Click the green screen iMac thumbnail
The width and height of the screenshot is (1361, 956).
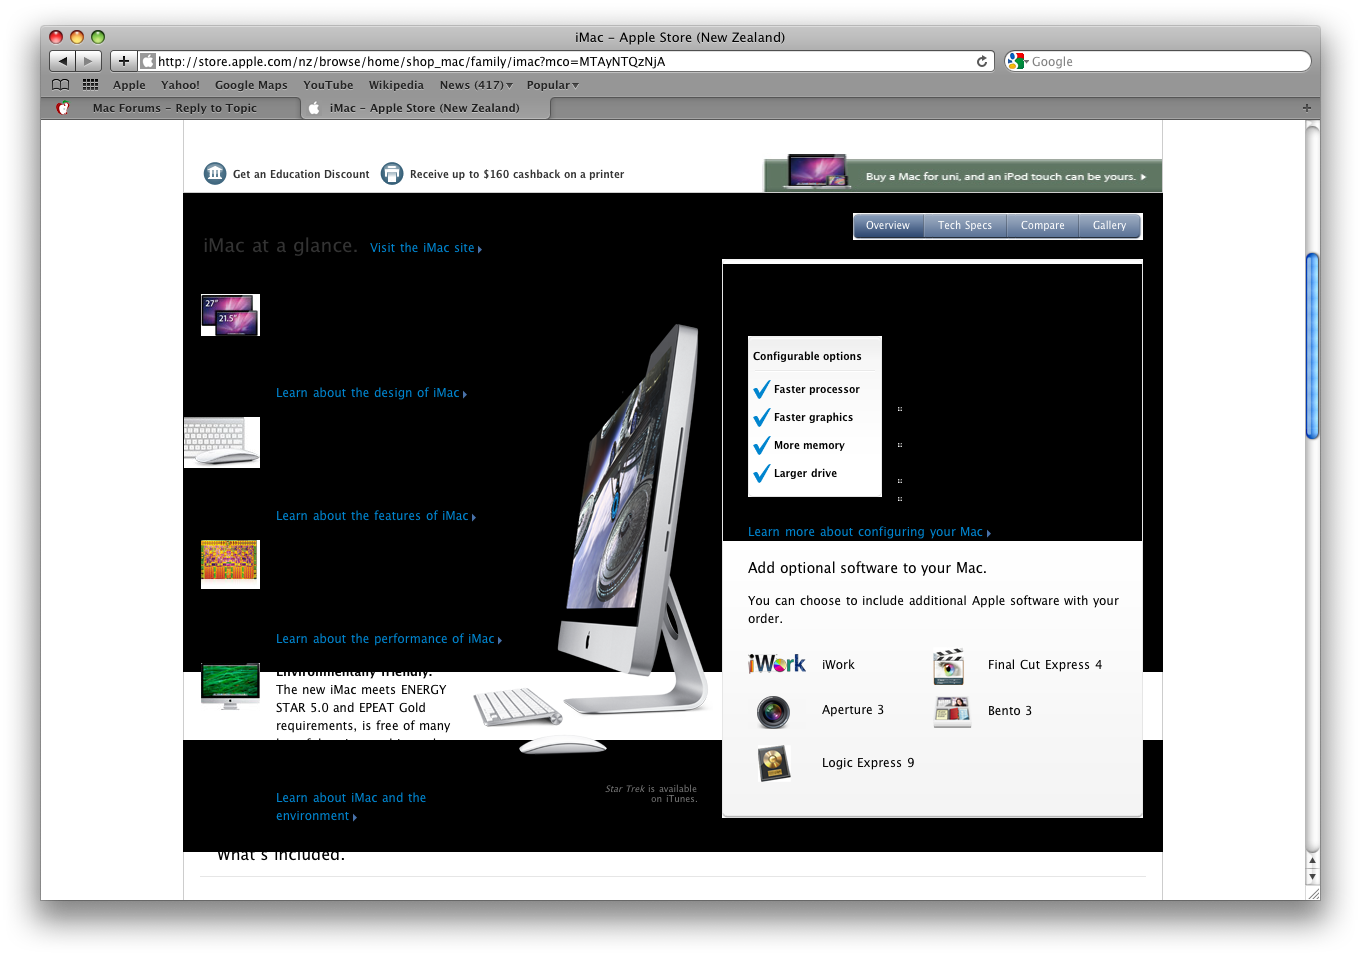tap(230, 686)
